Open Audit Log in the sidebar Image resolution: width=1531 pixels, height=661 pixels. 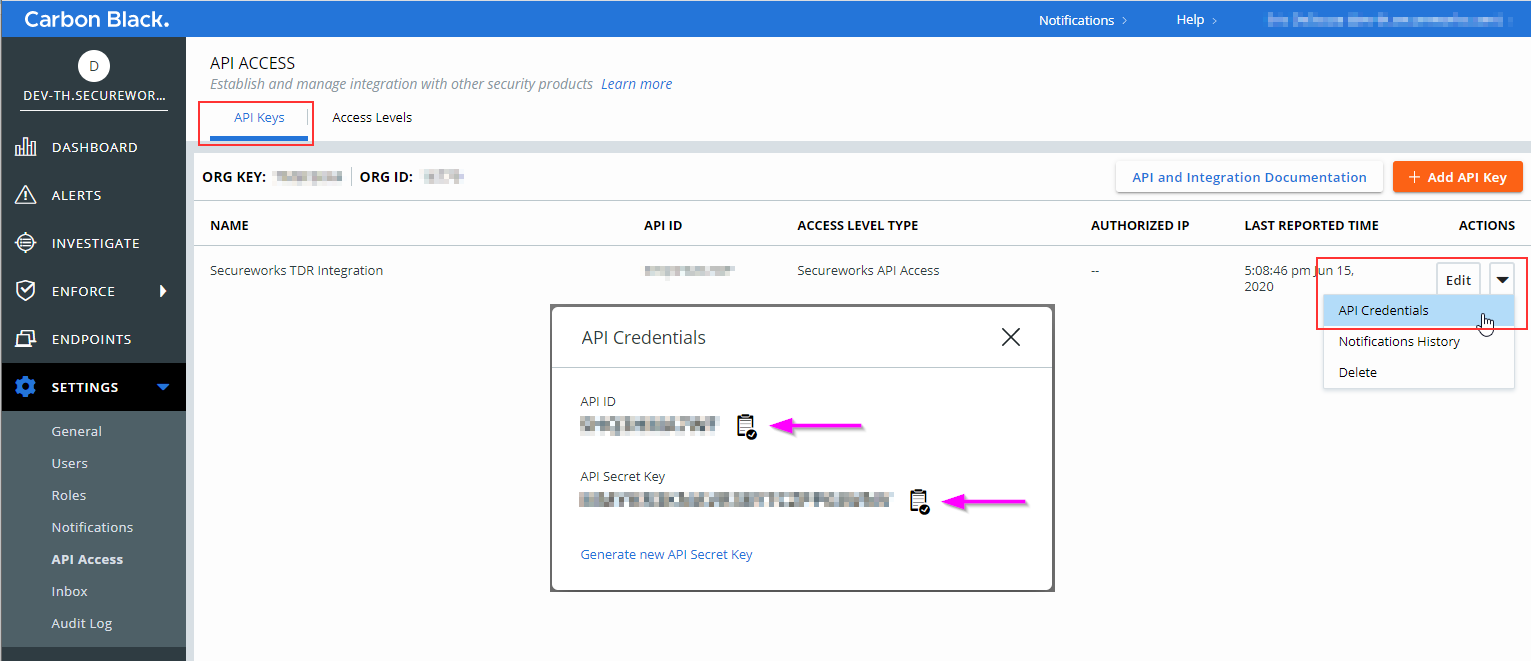82,623
